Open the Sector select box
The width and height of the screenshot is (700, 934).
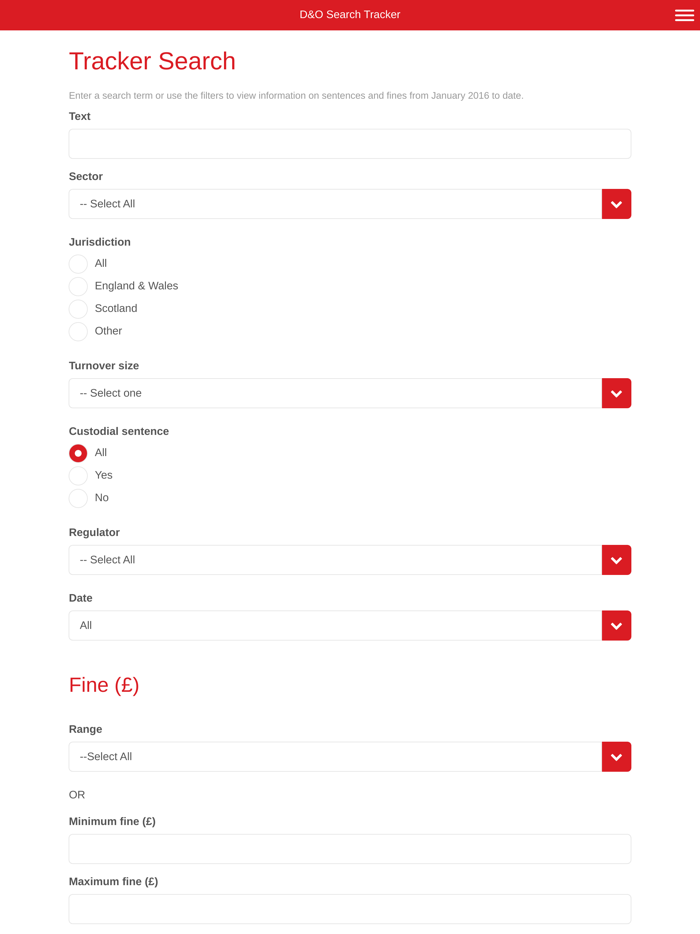click(x=335, y=204)
